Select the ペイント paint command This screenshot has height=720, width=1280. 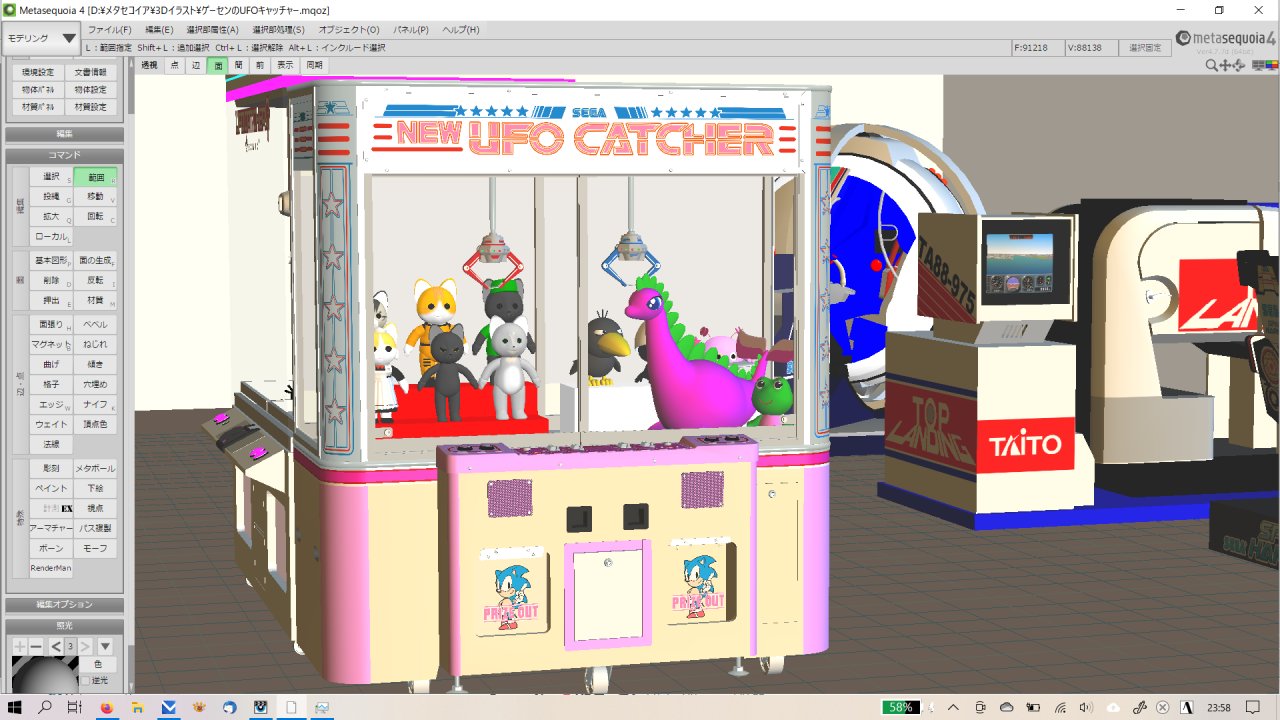coord(51,489)
